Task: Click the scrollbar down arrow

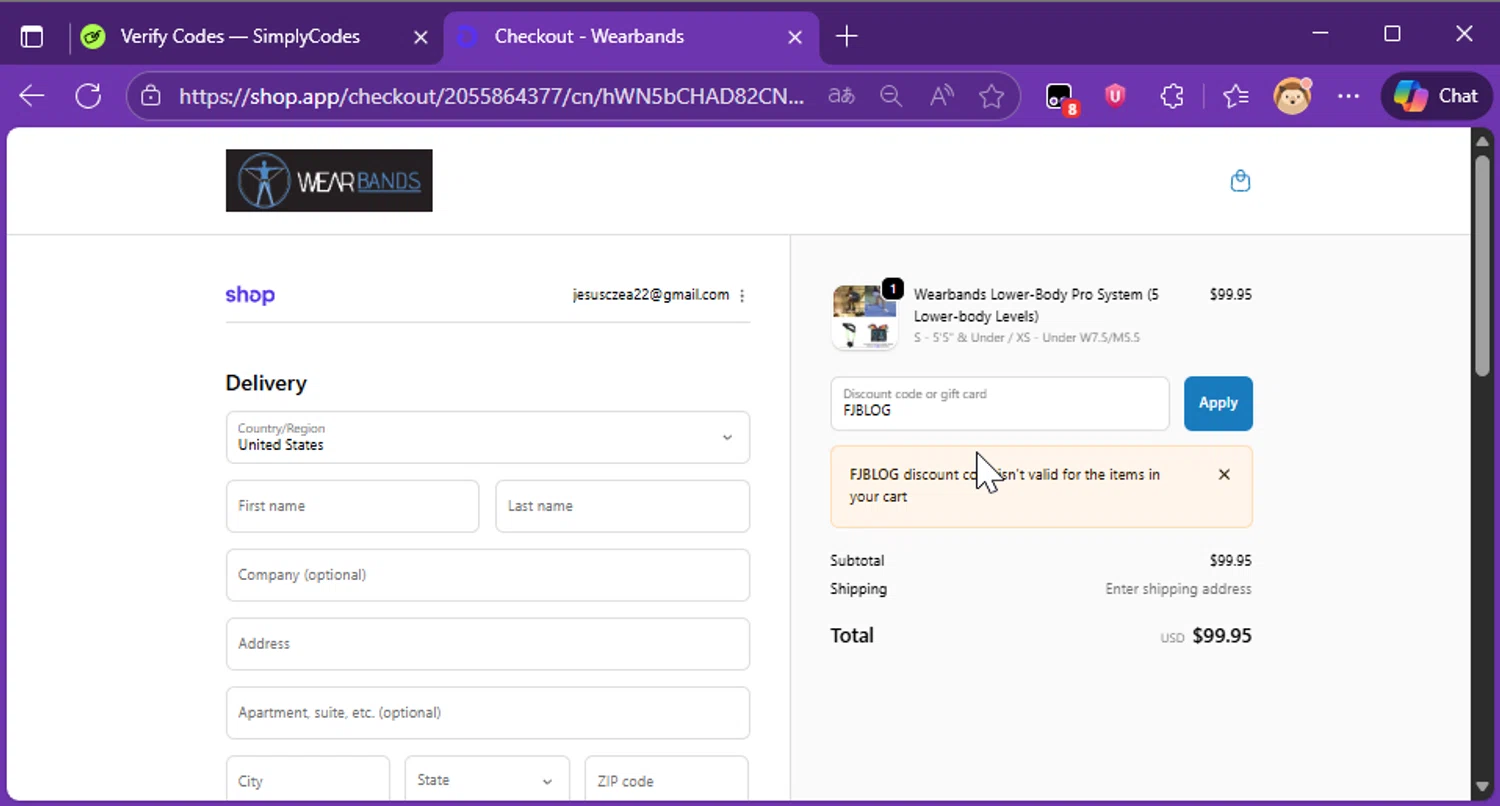Action: 1484,788
